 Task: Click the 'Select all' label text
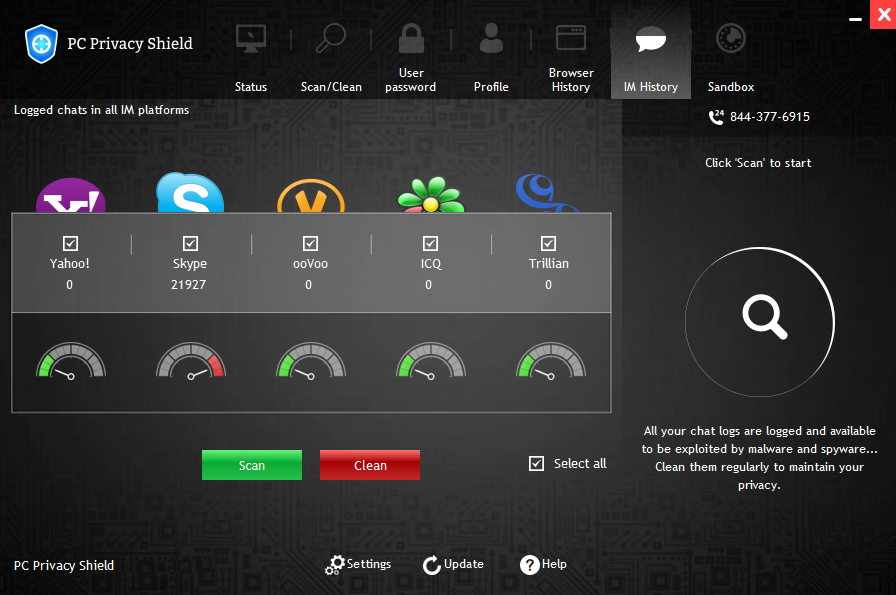click(x=580, y=464)
